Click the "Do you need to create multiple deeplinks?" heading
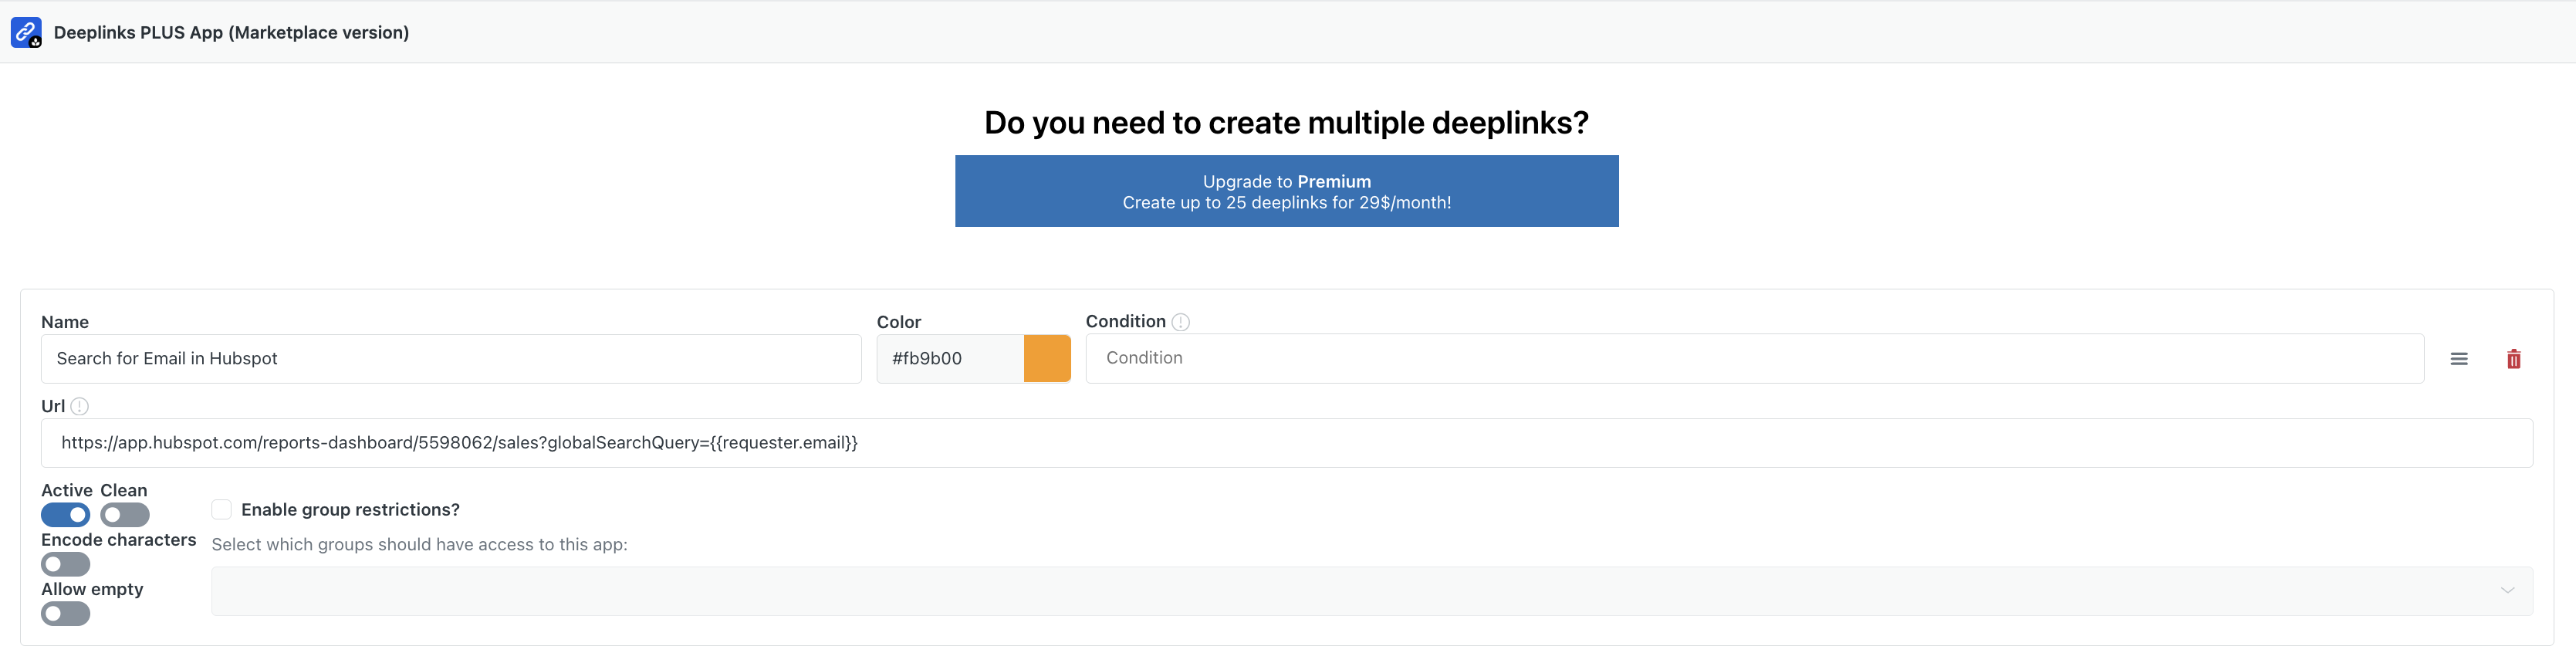This screenshot has height=653, width=2576. tap(1286, 122)
